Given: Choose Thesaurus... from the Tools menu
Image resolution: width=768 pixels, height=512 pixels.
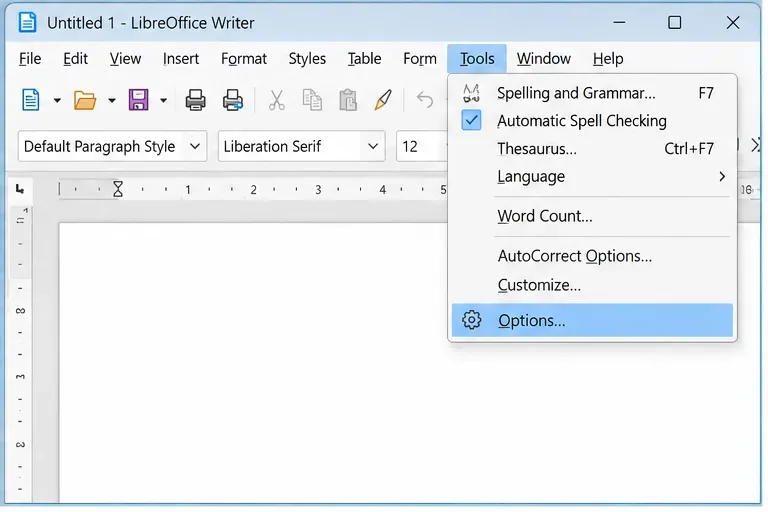Looking at the screenshot, I should tap(592, 148).
